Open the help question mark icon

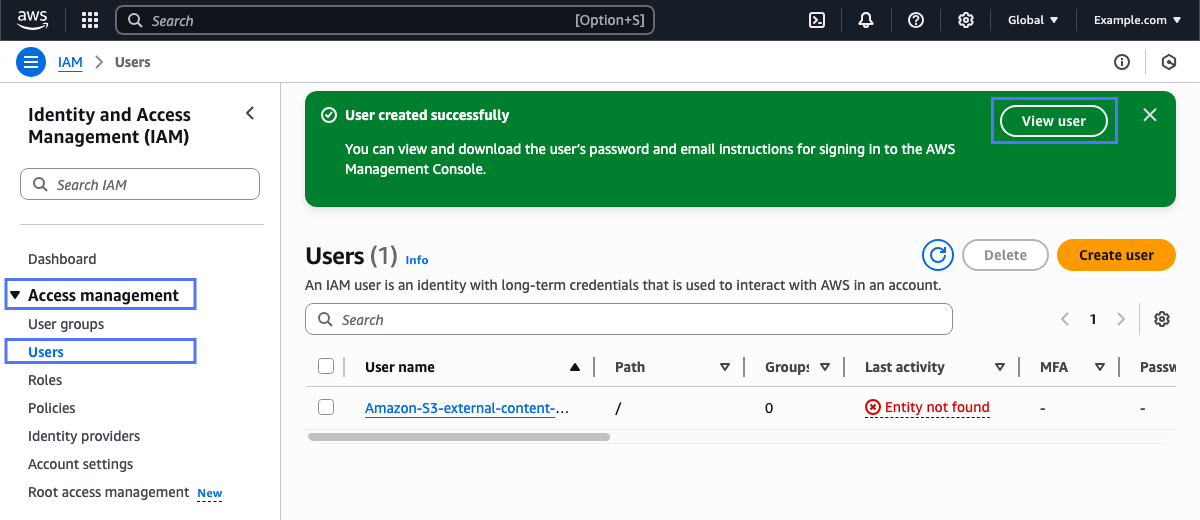coord(916,20)
